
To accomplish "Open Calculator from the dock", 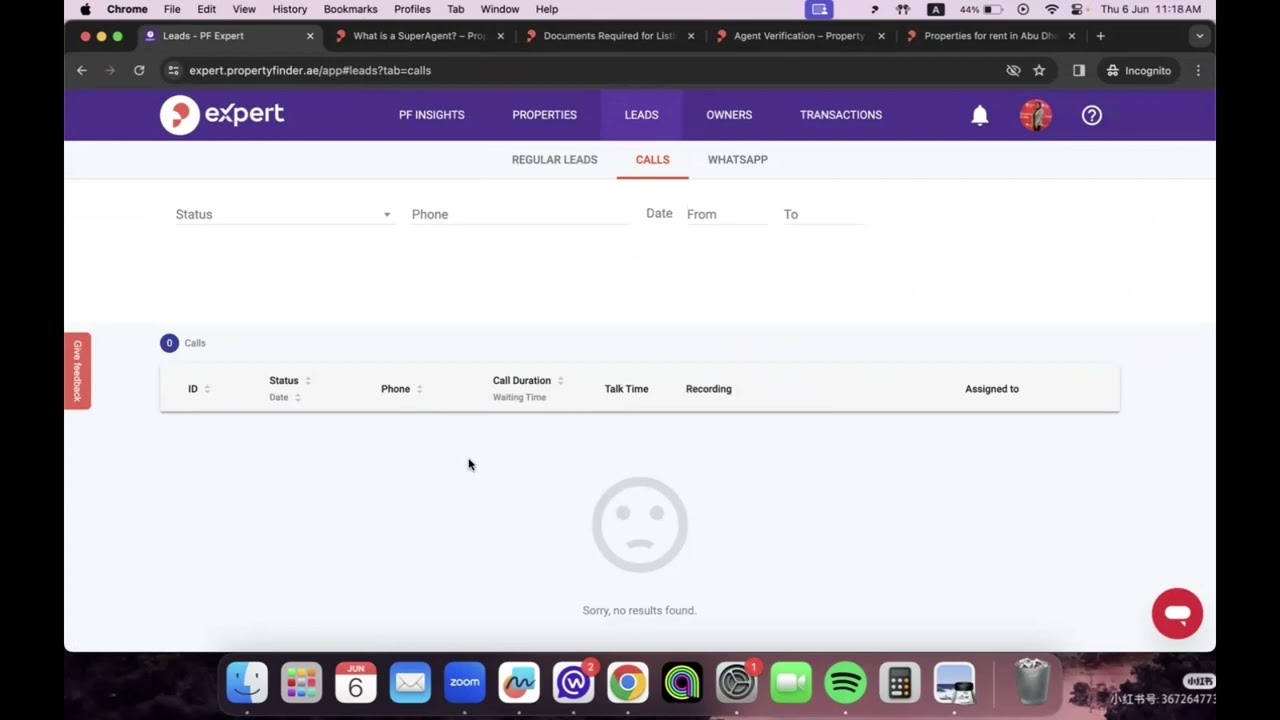I will (x=899, y=683).
